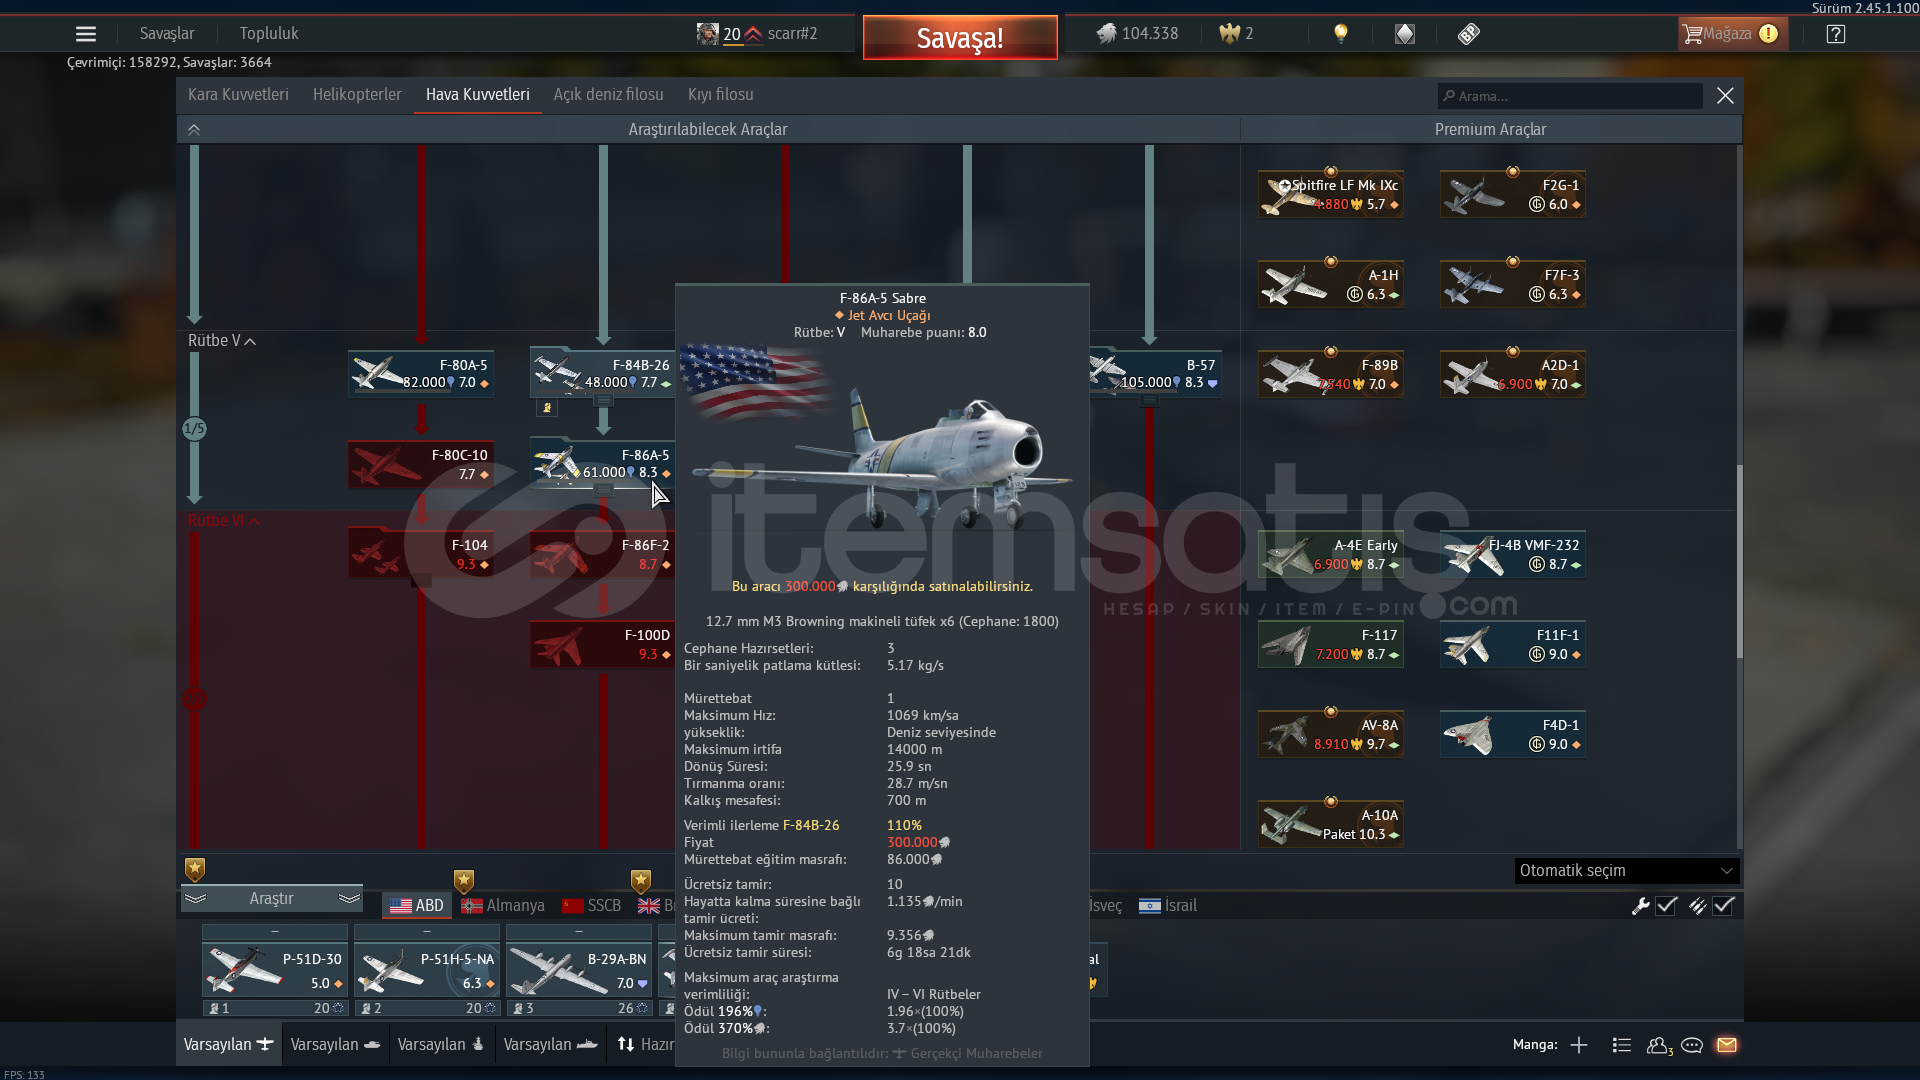Screen dimensions: 1920x1080
Task: Open the Mağaza store button
Action: (x=1732, y=34)
